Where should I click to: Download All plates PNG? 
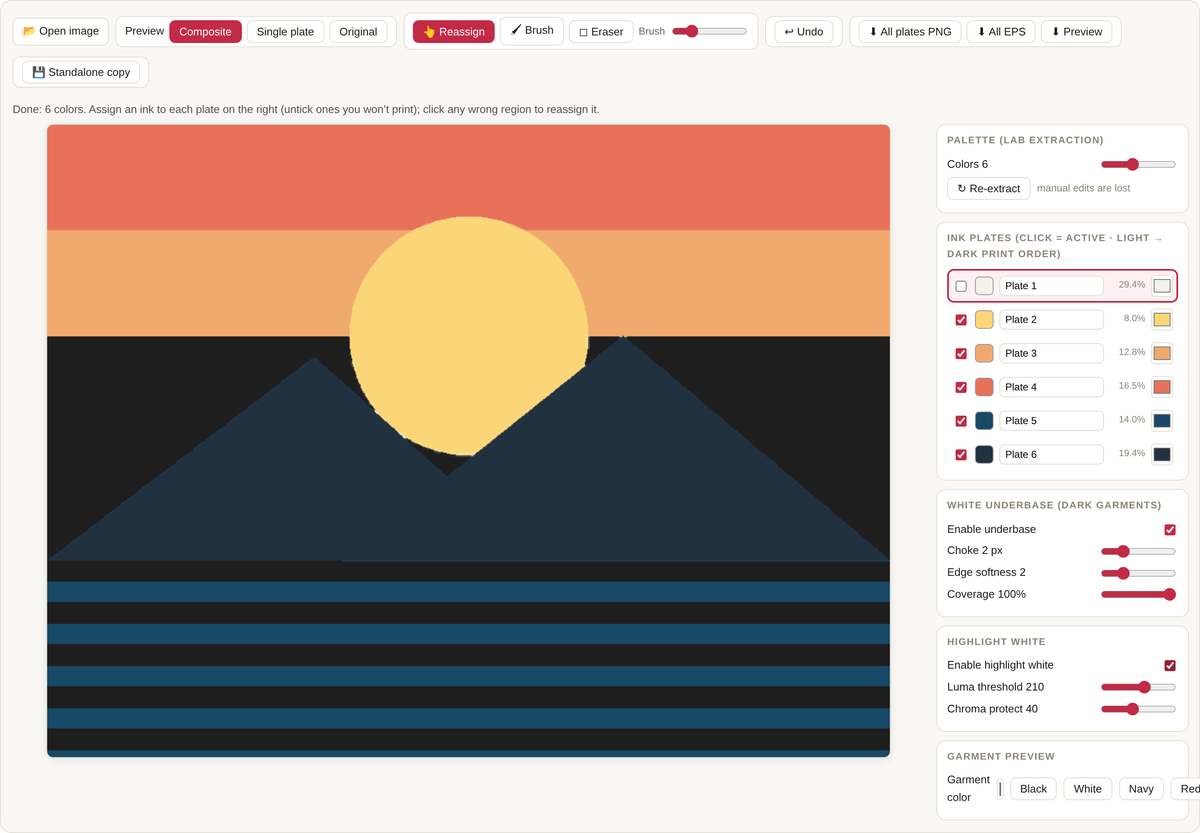tap(910, 32)
